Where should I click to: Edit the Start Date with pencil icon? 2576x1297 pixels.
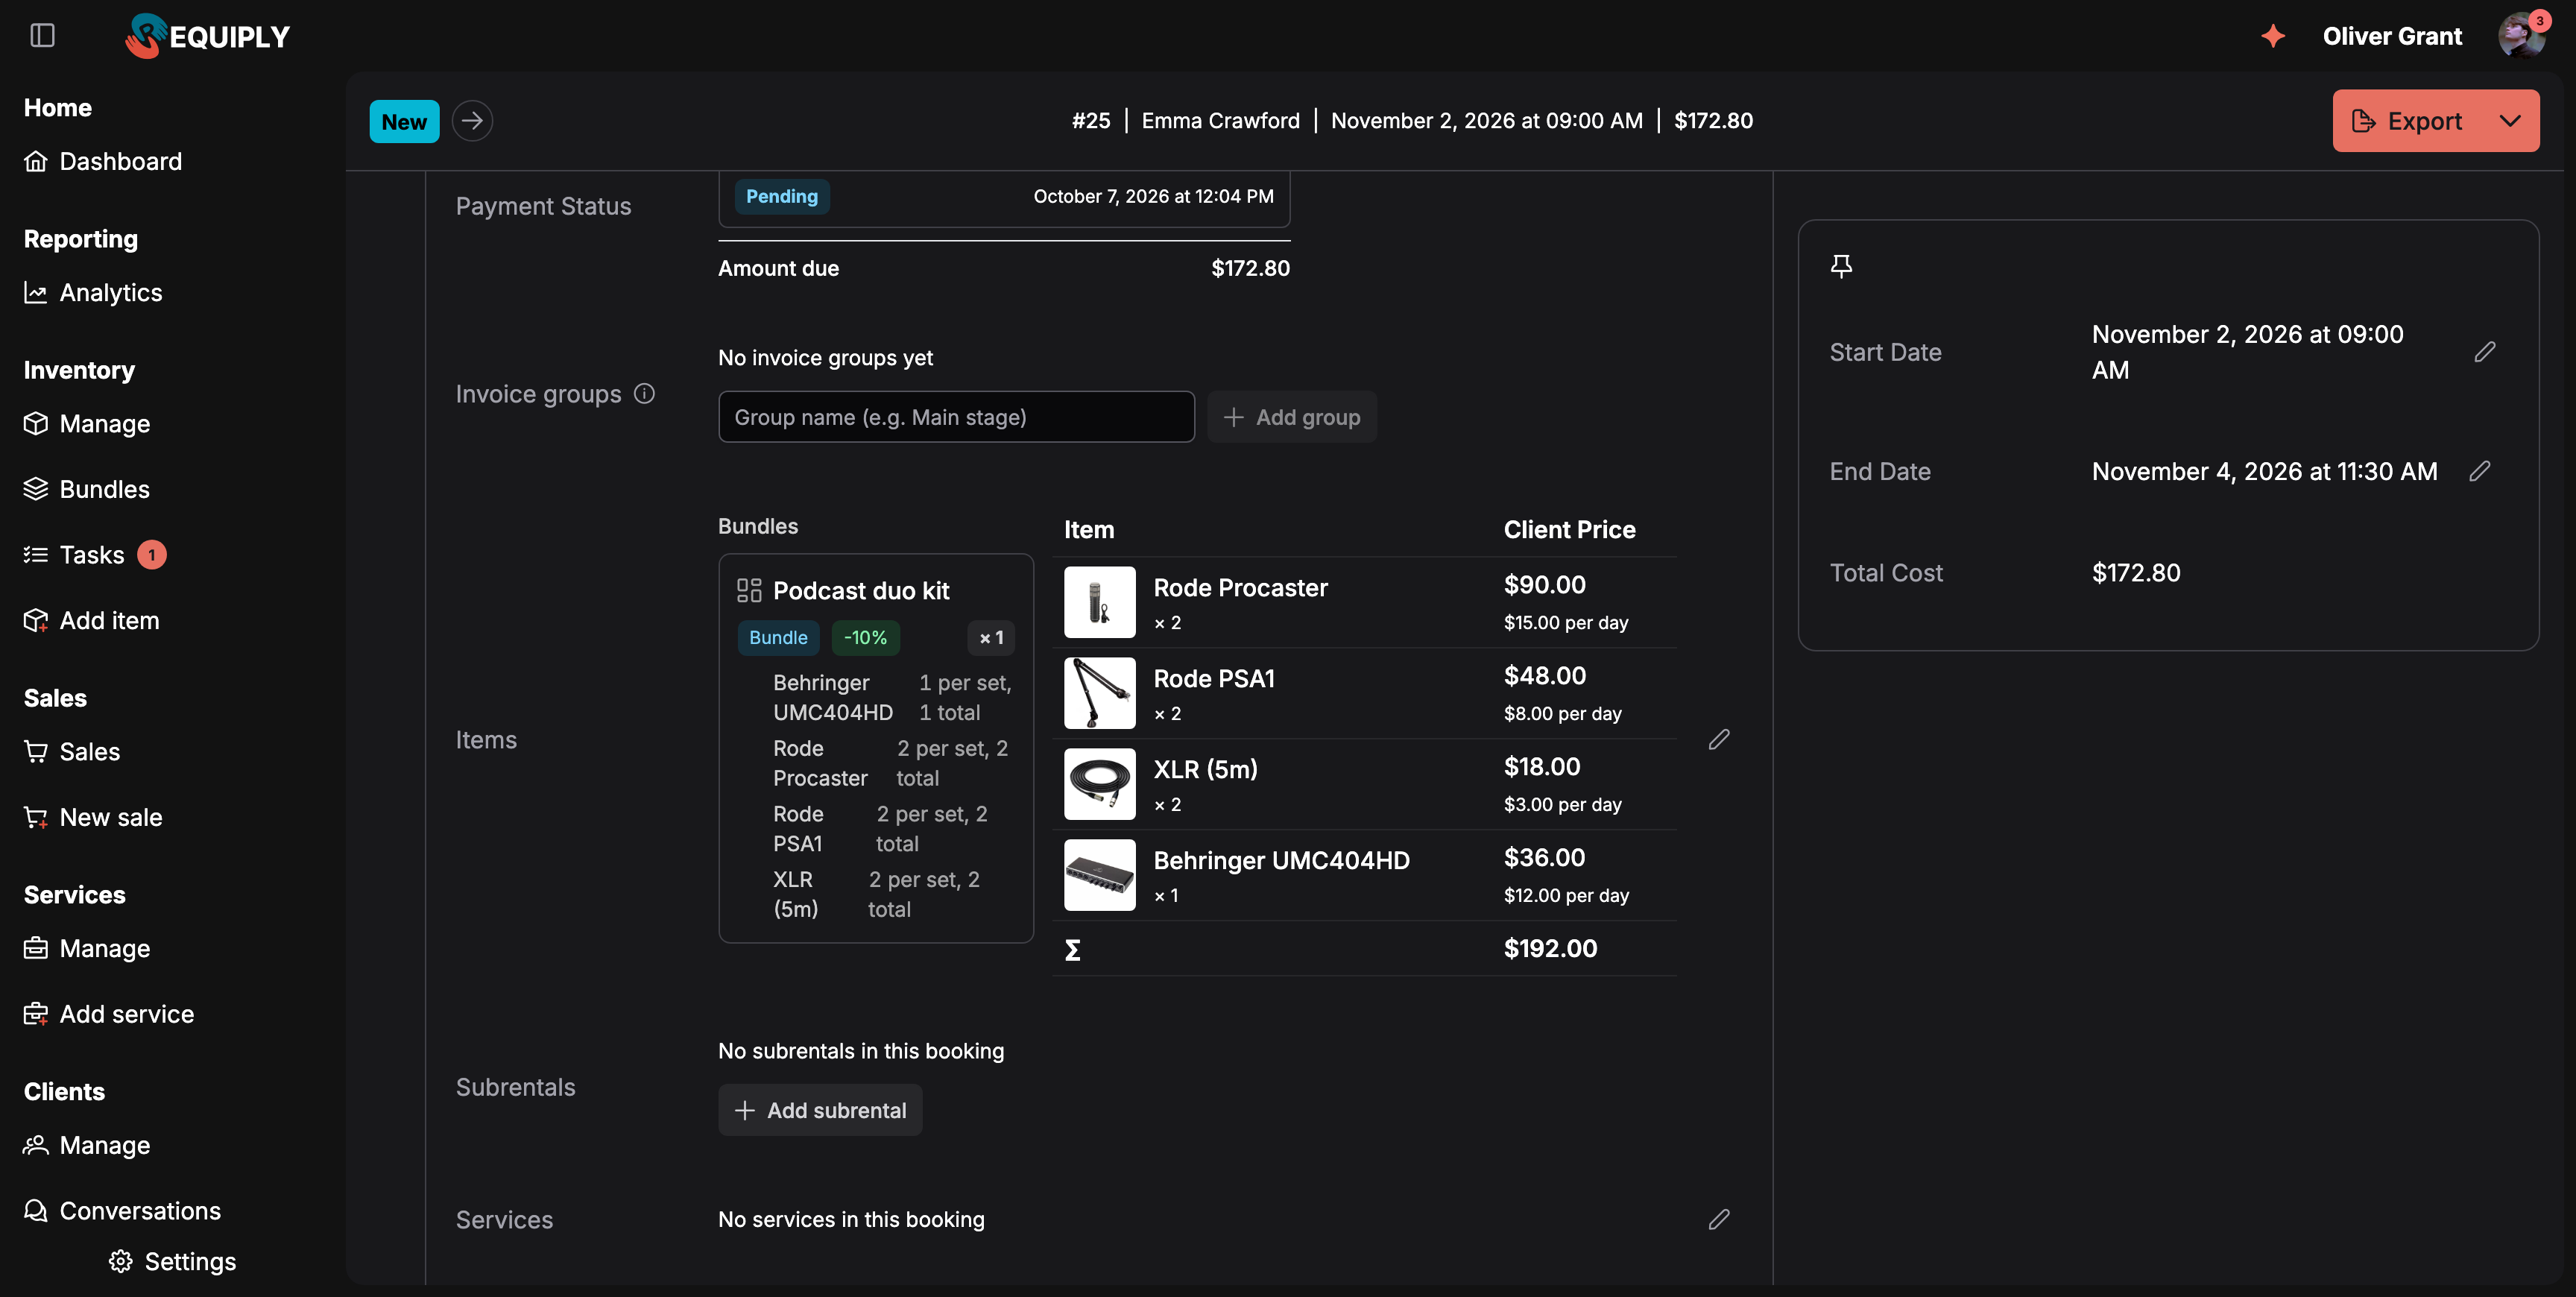point(2484,352)
